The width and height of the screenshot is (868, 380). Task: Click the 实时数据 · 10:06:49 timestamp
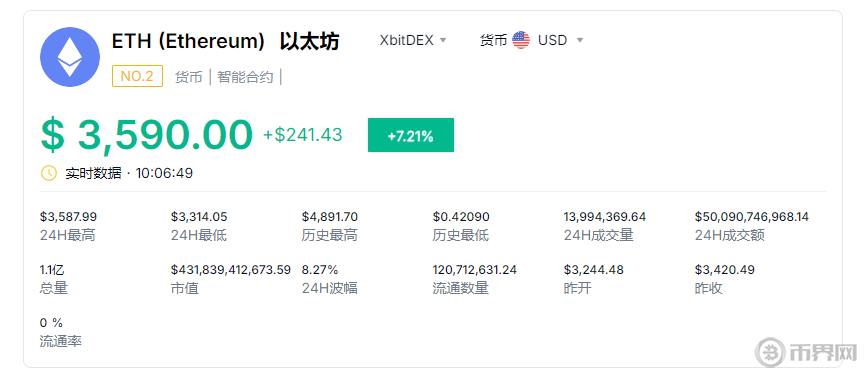click(129, 173)
